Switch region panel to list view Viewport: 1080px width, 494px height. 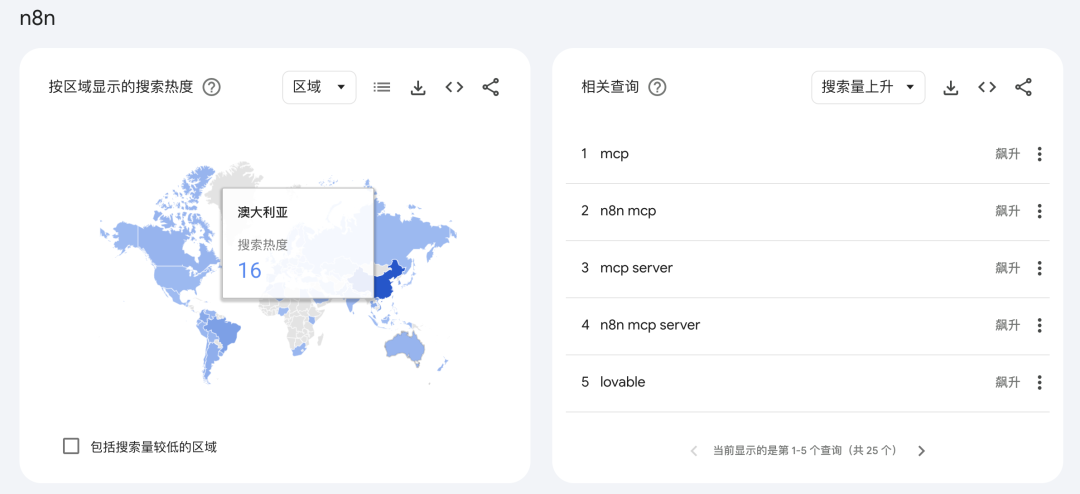click(x=382, y=88)
